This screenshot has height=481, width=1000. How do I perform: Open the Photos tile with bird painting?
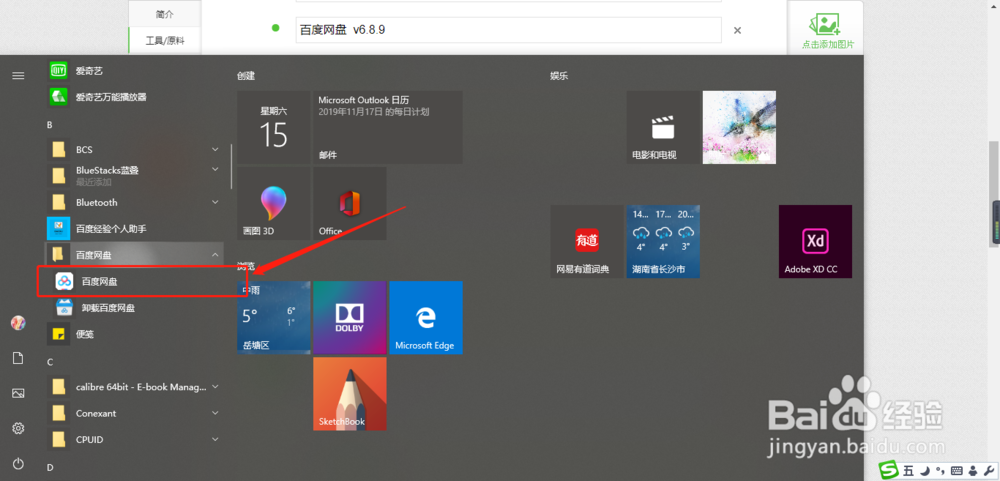click(739, 127)
